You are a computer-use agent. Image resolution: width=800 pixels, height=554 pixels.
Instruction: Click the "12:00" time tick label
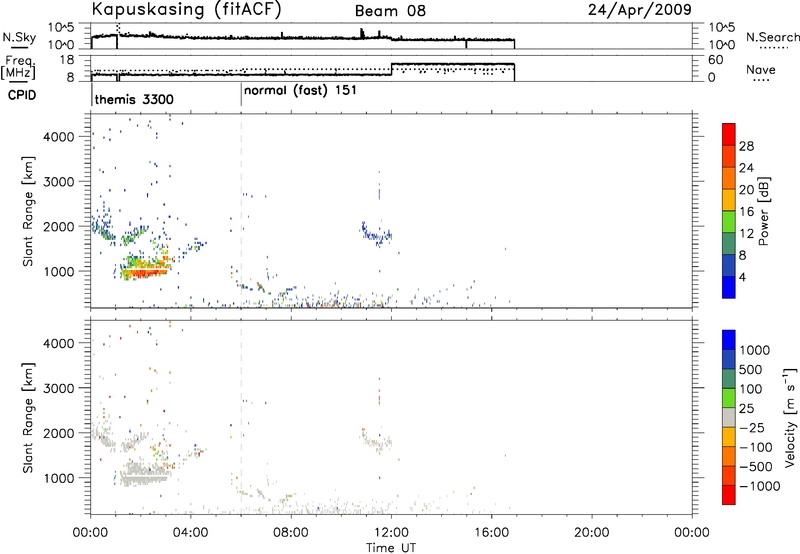(391, 533)
